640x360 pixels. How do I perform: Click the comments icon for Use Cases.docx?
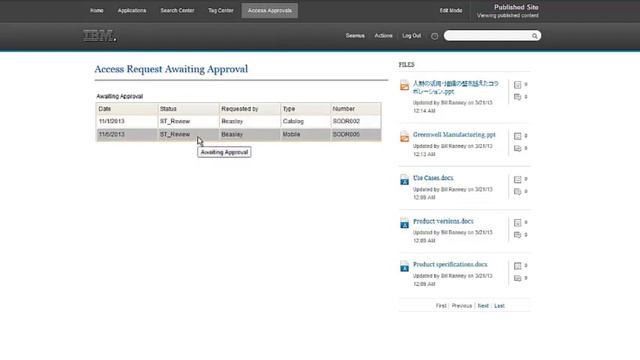(x=517, y=191)
